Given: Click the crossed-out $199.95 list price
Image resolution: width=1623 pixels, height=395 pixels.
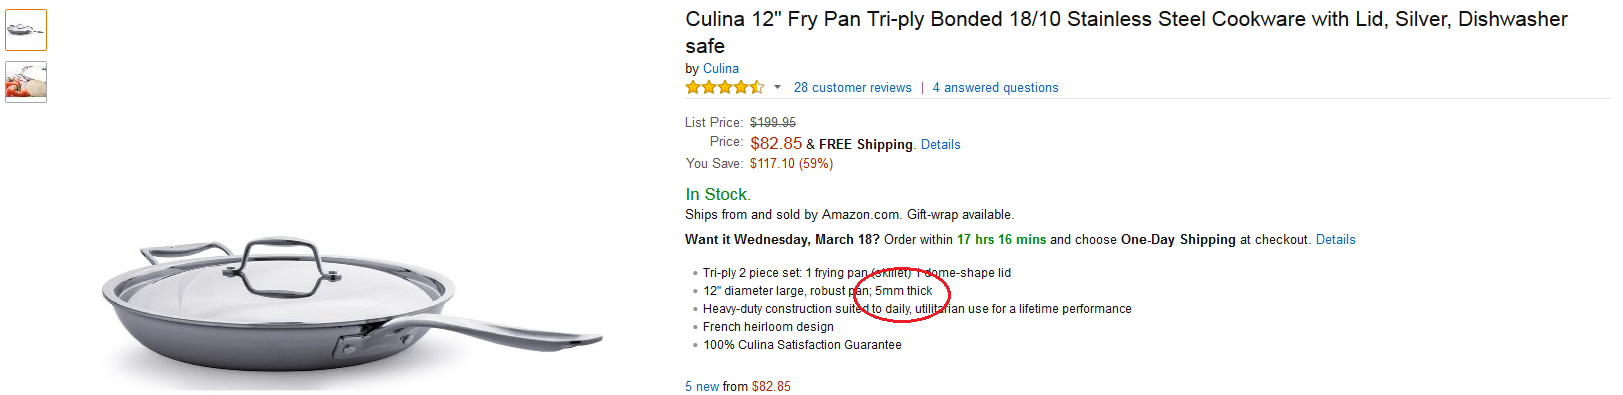Looking at the screenshot, I should (x=773, y=123).
